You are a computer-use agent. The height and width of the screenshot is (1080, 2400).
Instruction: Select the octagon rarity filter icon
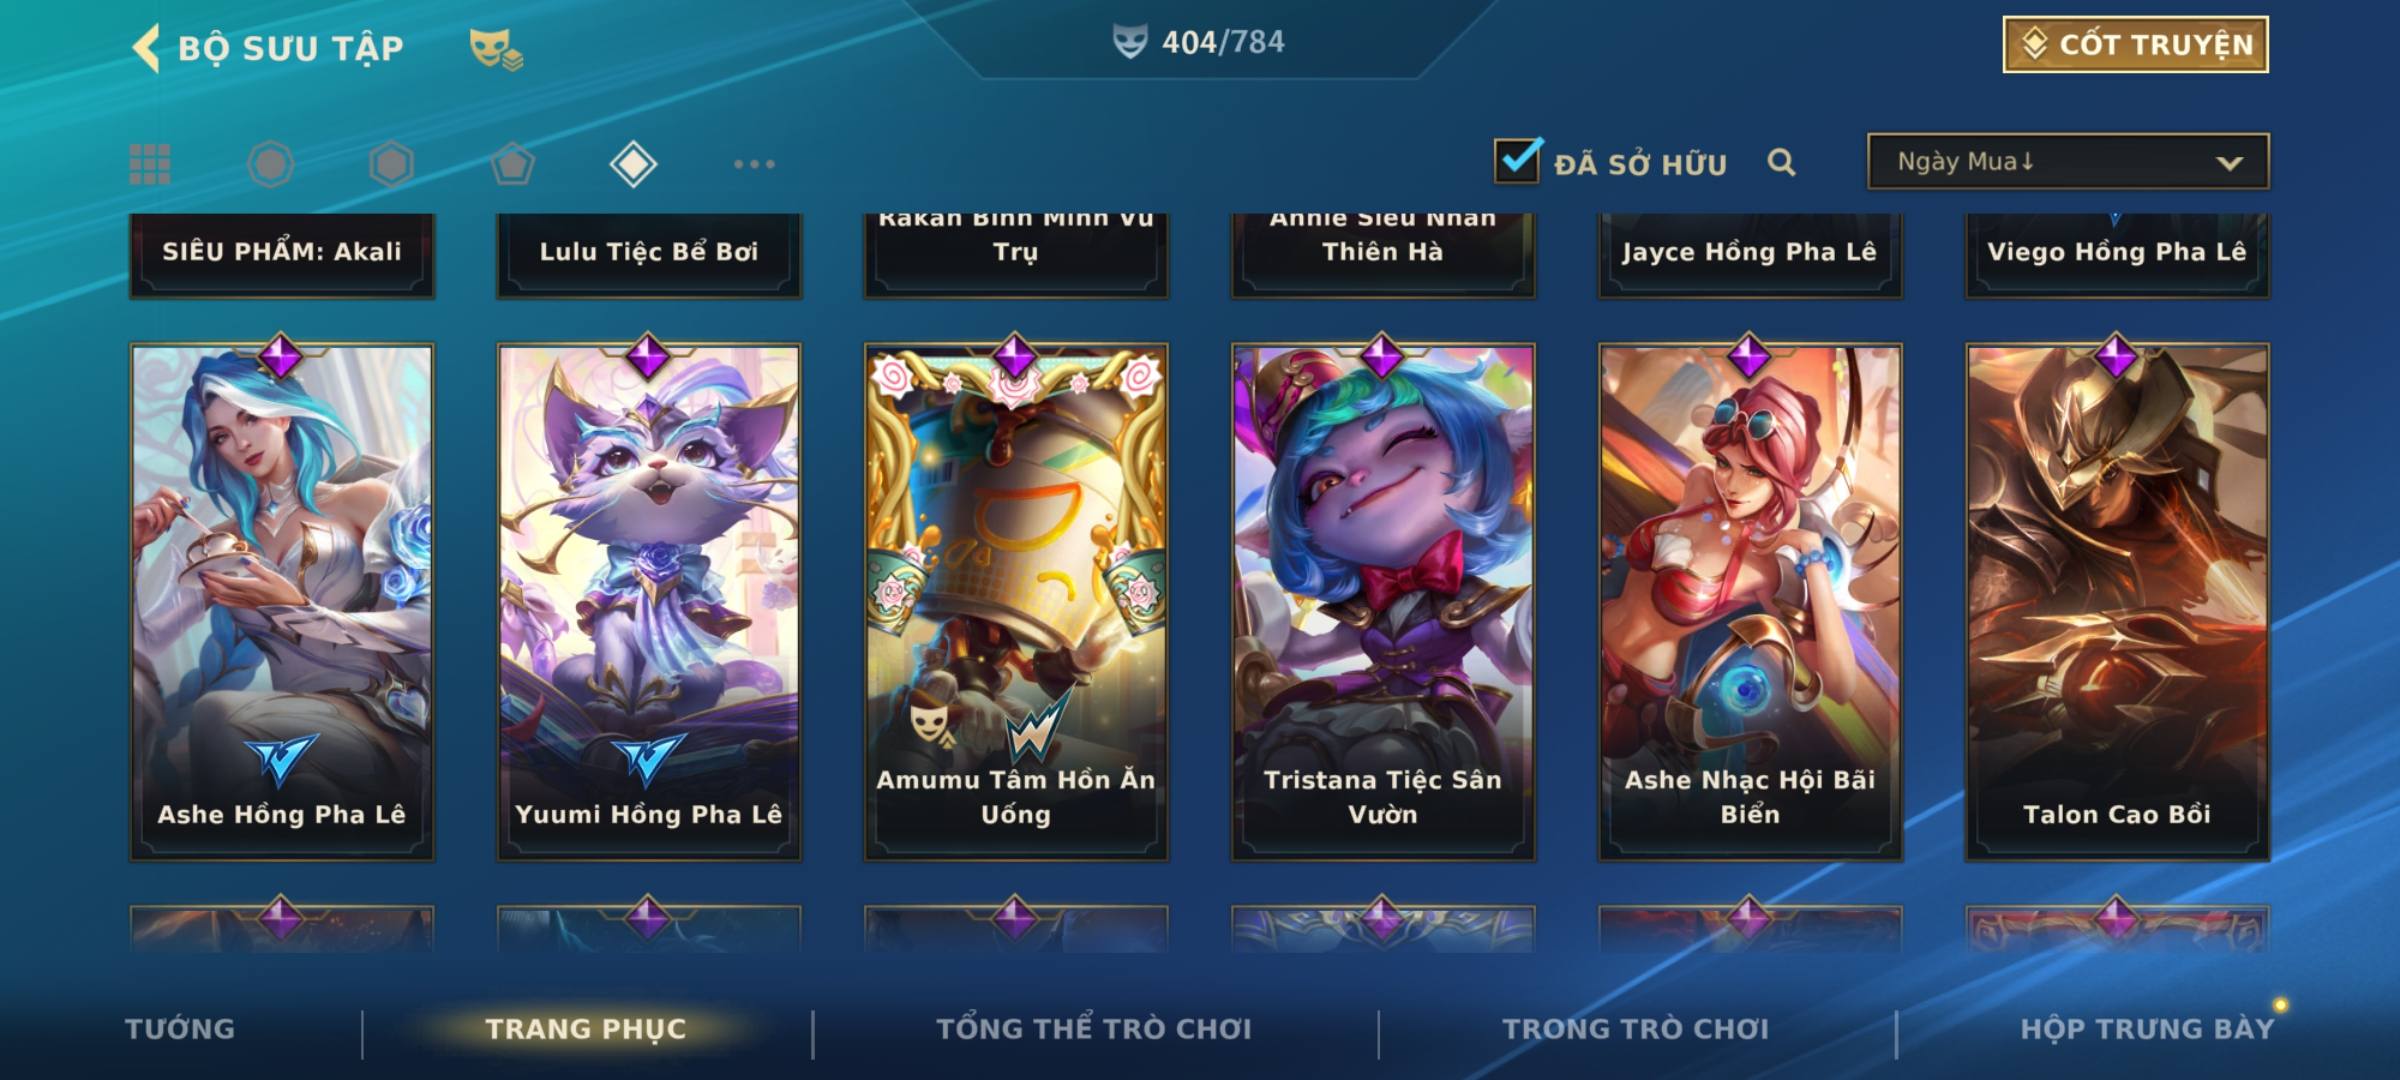[x=270, y=164]
